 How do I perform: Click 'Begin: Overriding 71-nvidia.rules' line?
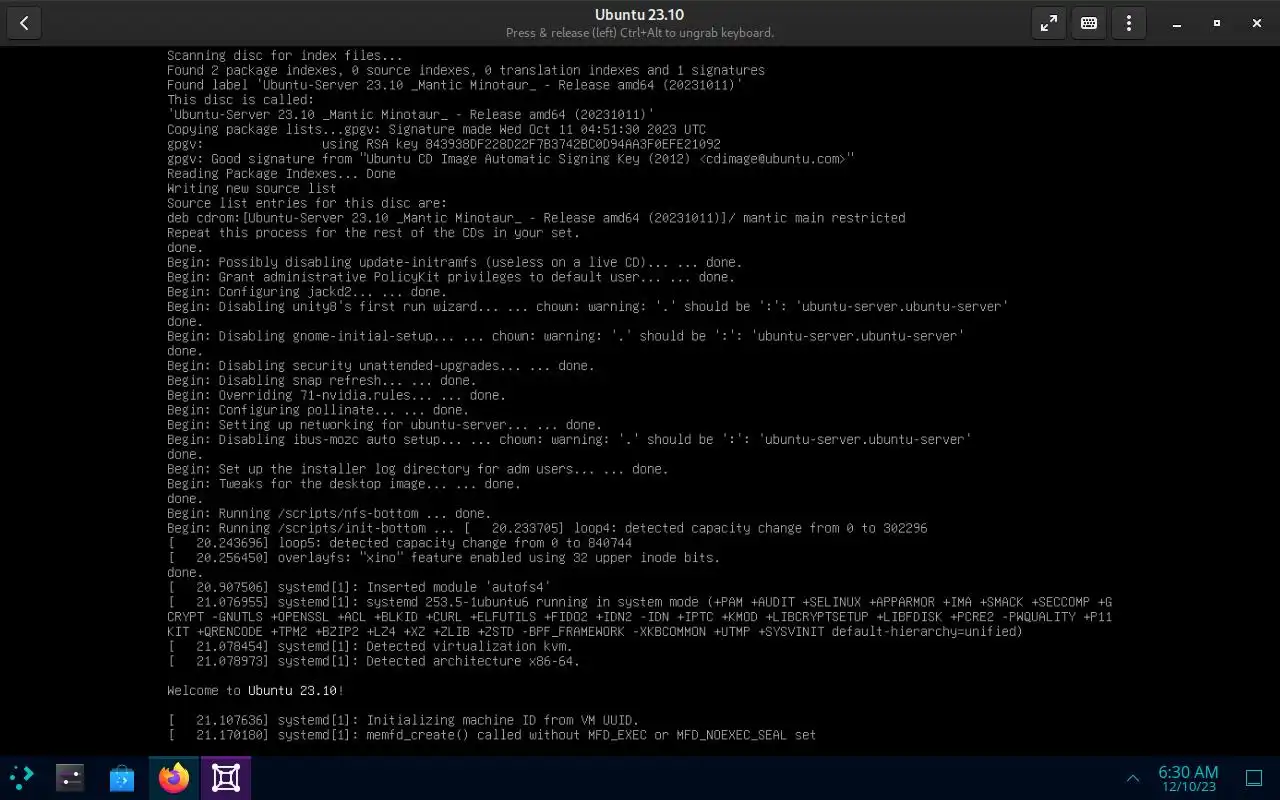pos(336,395)
